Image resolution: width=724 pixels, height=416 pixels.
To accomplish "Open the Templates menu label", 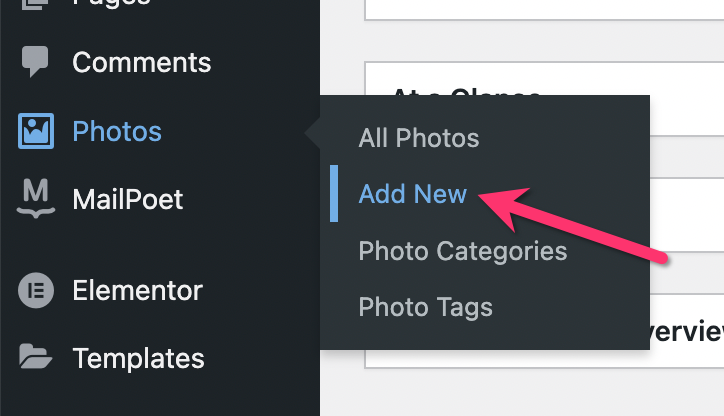I will tap(139, 358).
